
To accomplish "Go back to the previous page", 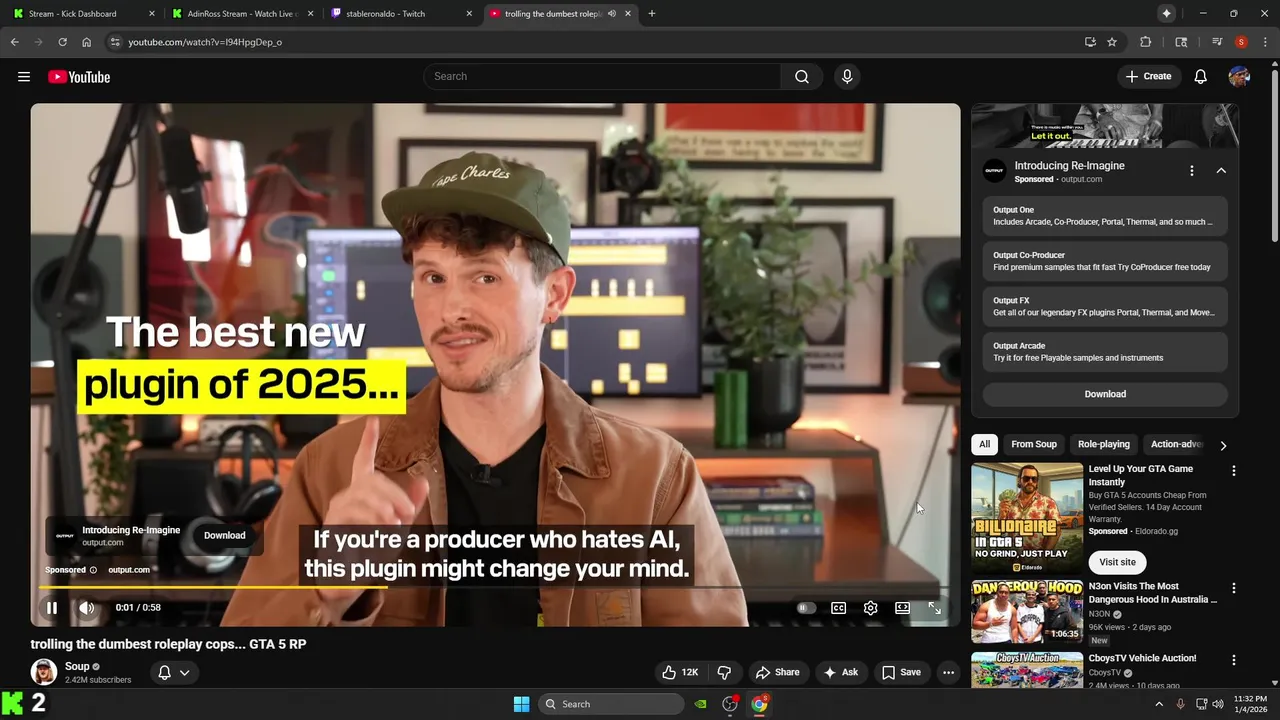I will (14, 42).
